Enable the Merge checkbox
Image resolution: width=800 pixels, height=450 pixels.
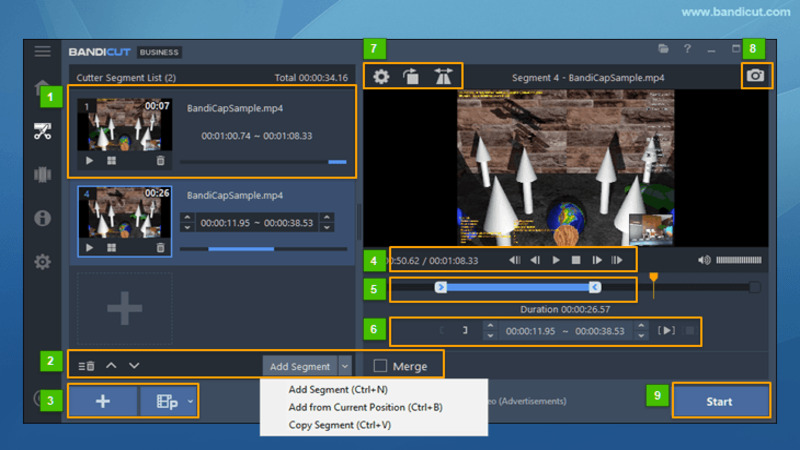pos(380,366)
